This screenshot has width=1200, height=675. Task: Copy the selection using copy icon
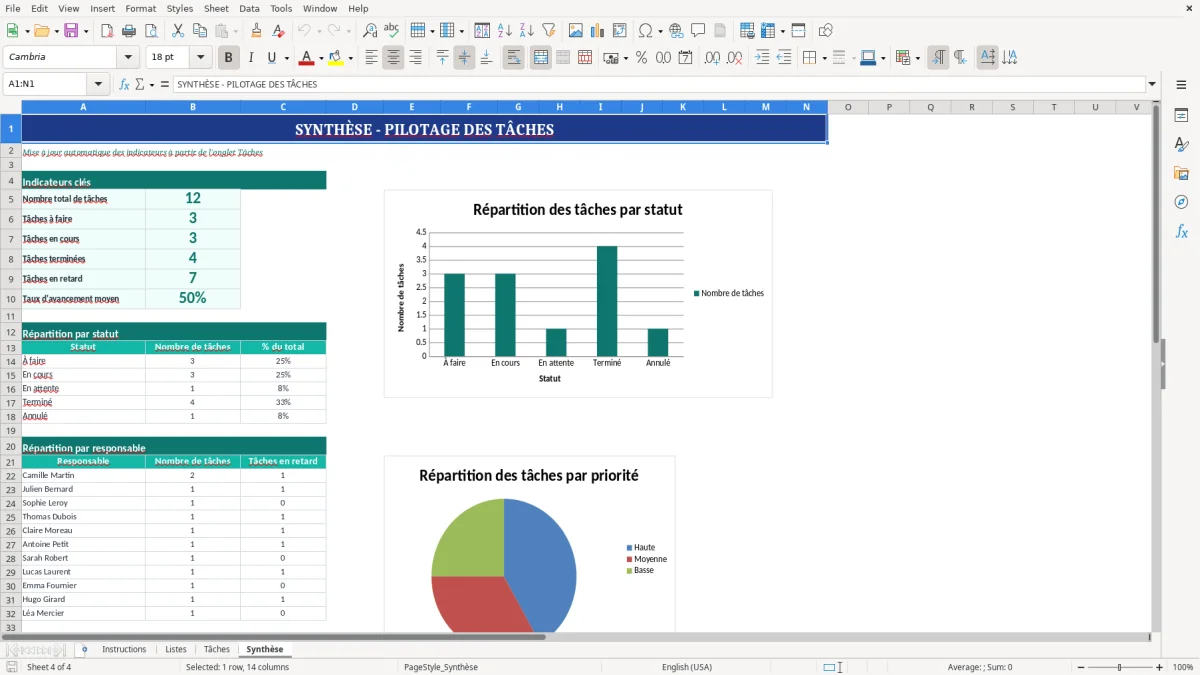(x=200, y=31)
